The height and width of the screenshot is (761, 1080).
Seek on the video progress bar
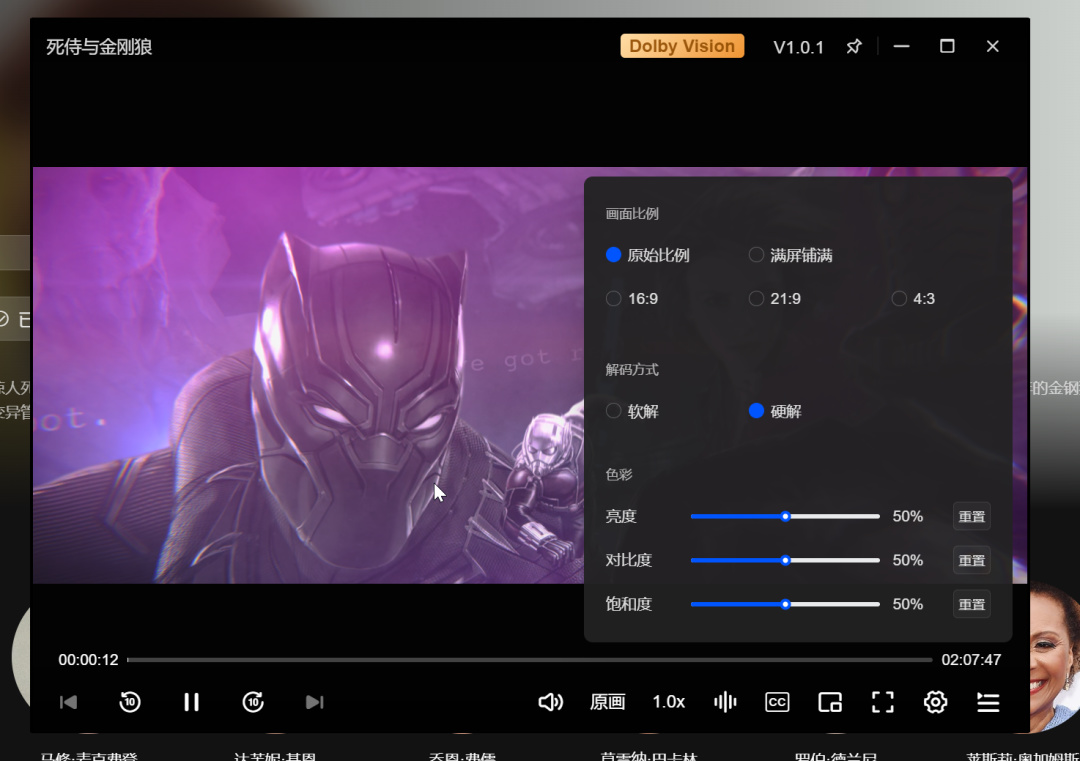click(x=529, y=660)
